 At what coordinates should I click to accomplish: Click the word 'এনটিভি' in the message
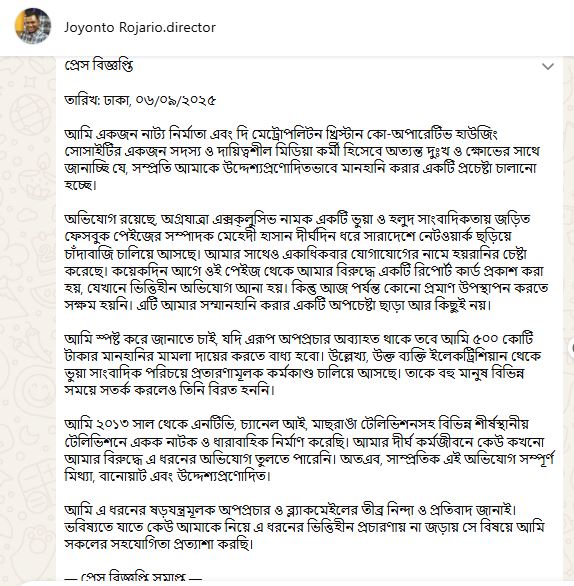[213, 425]
